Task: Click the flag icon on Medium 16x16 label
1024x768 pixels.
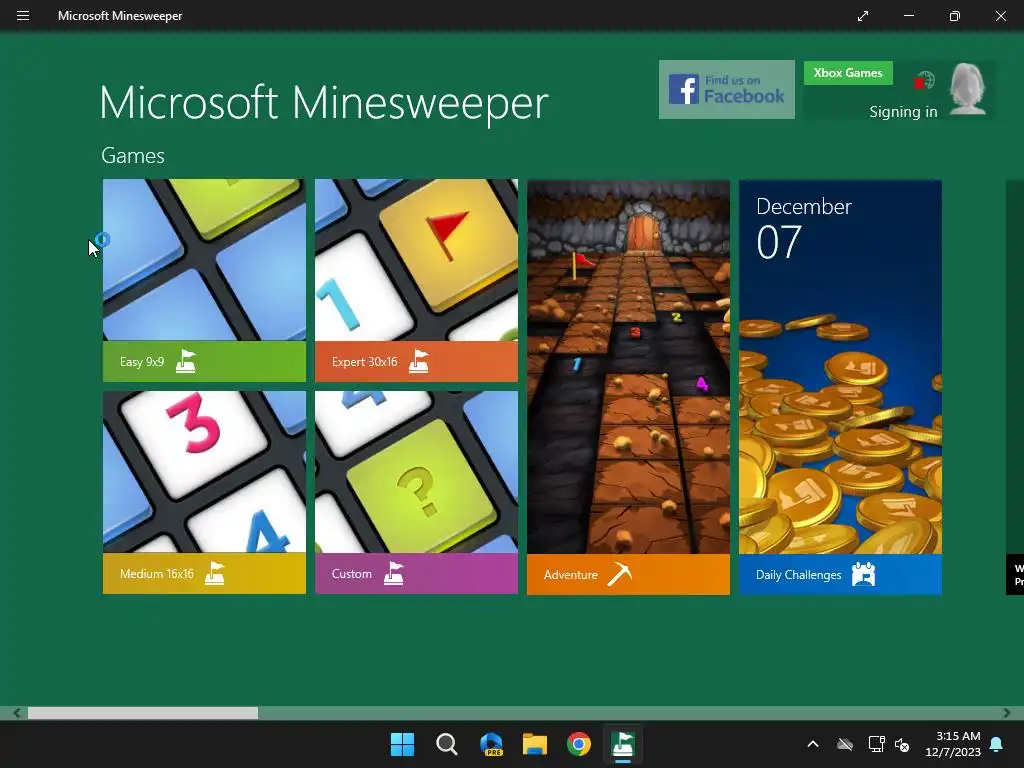Action: [215, 573]
